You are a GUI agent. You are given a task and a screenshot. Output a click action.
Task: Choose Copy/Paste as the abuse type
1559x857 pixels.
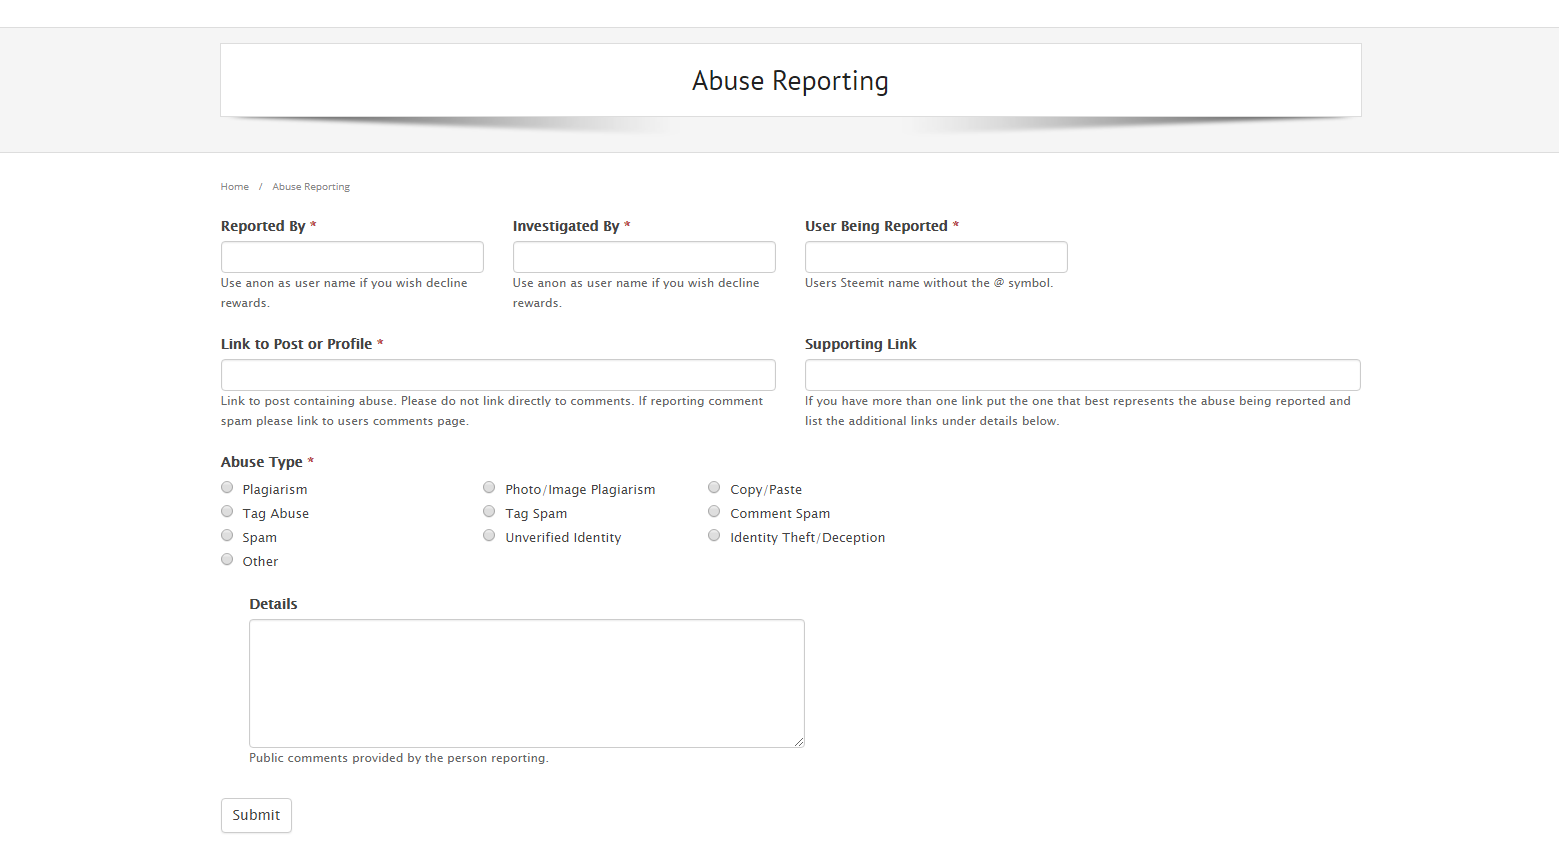point(714,487)
